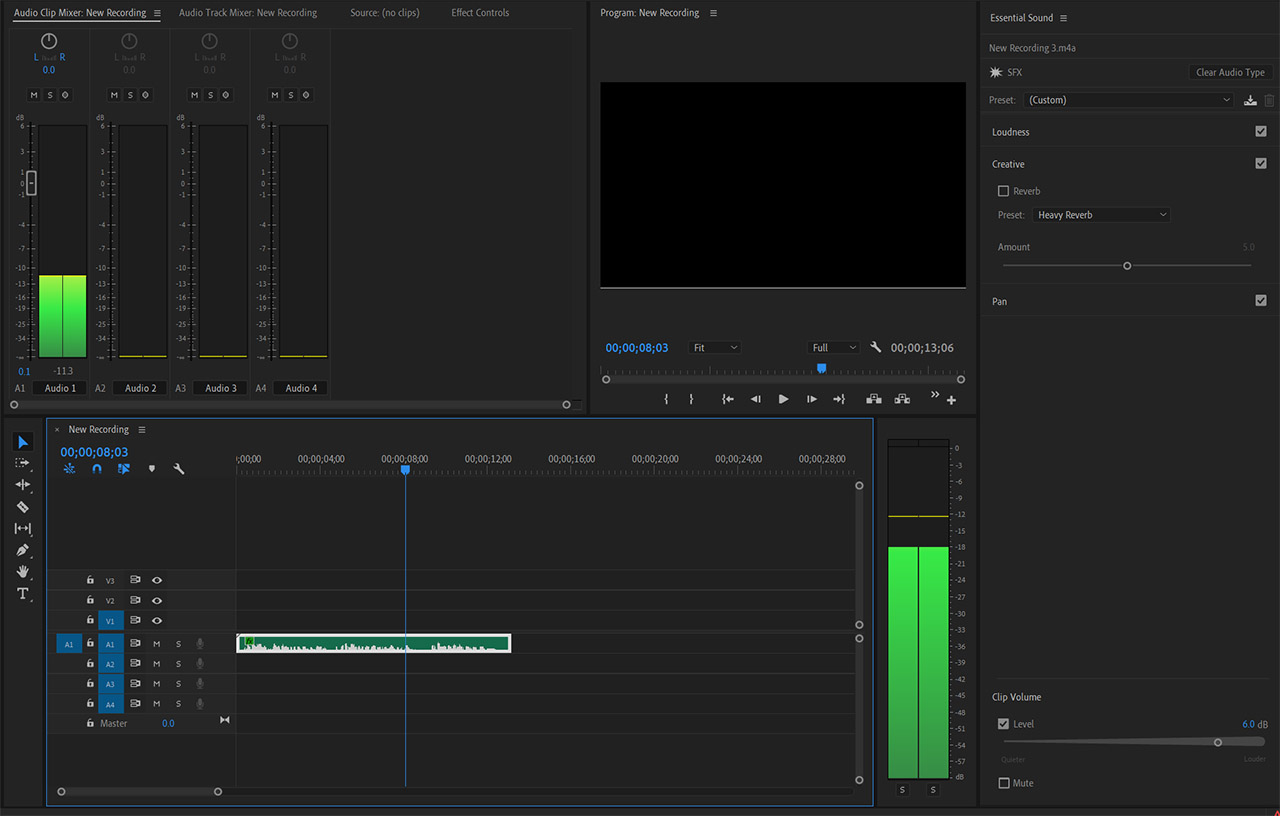Click Go to In point button
Image resolution: width=1280 pixels, height=816 pixels.
pos(728,399)
